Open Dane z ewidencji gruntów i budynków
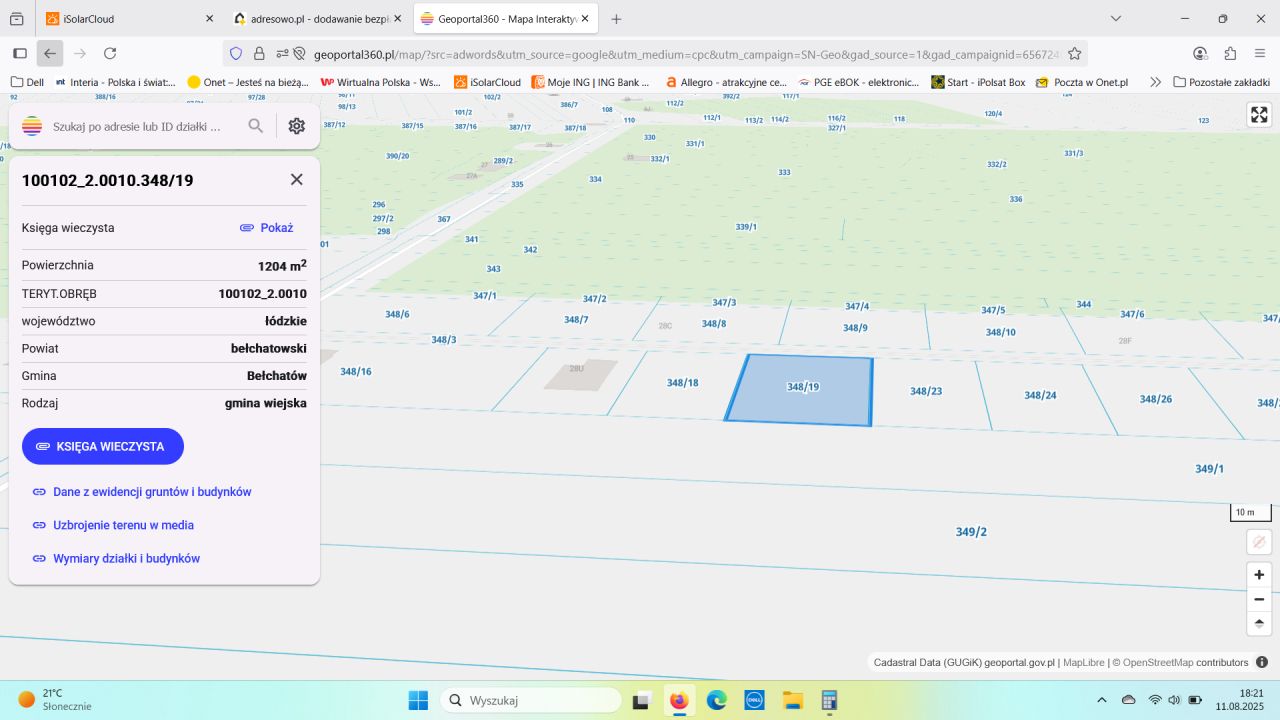 151,492
